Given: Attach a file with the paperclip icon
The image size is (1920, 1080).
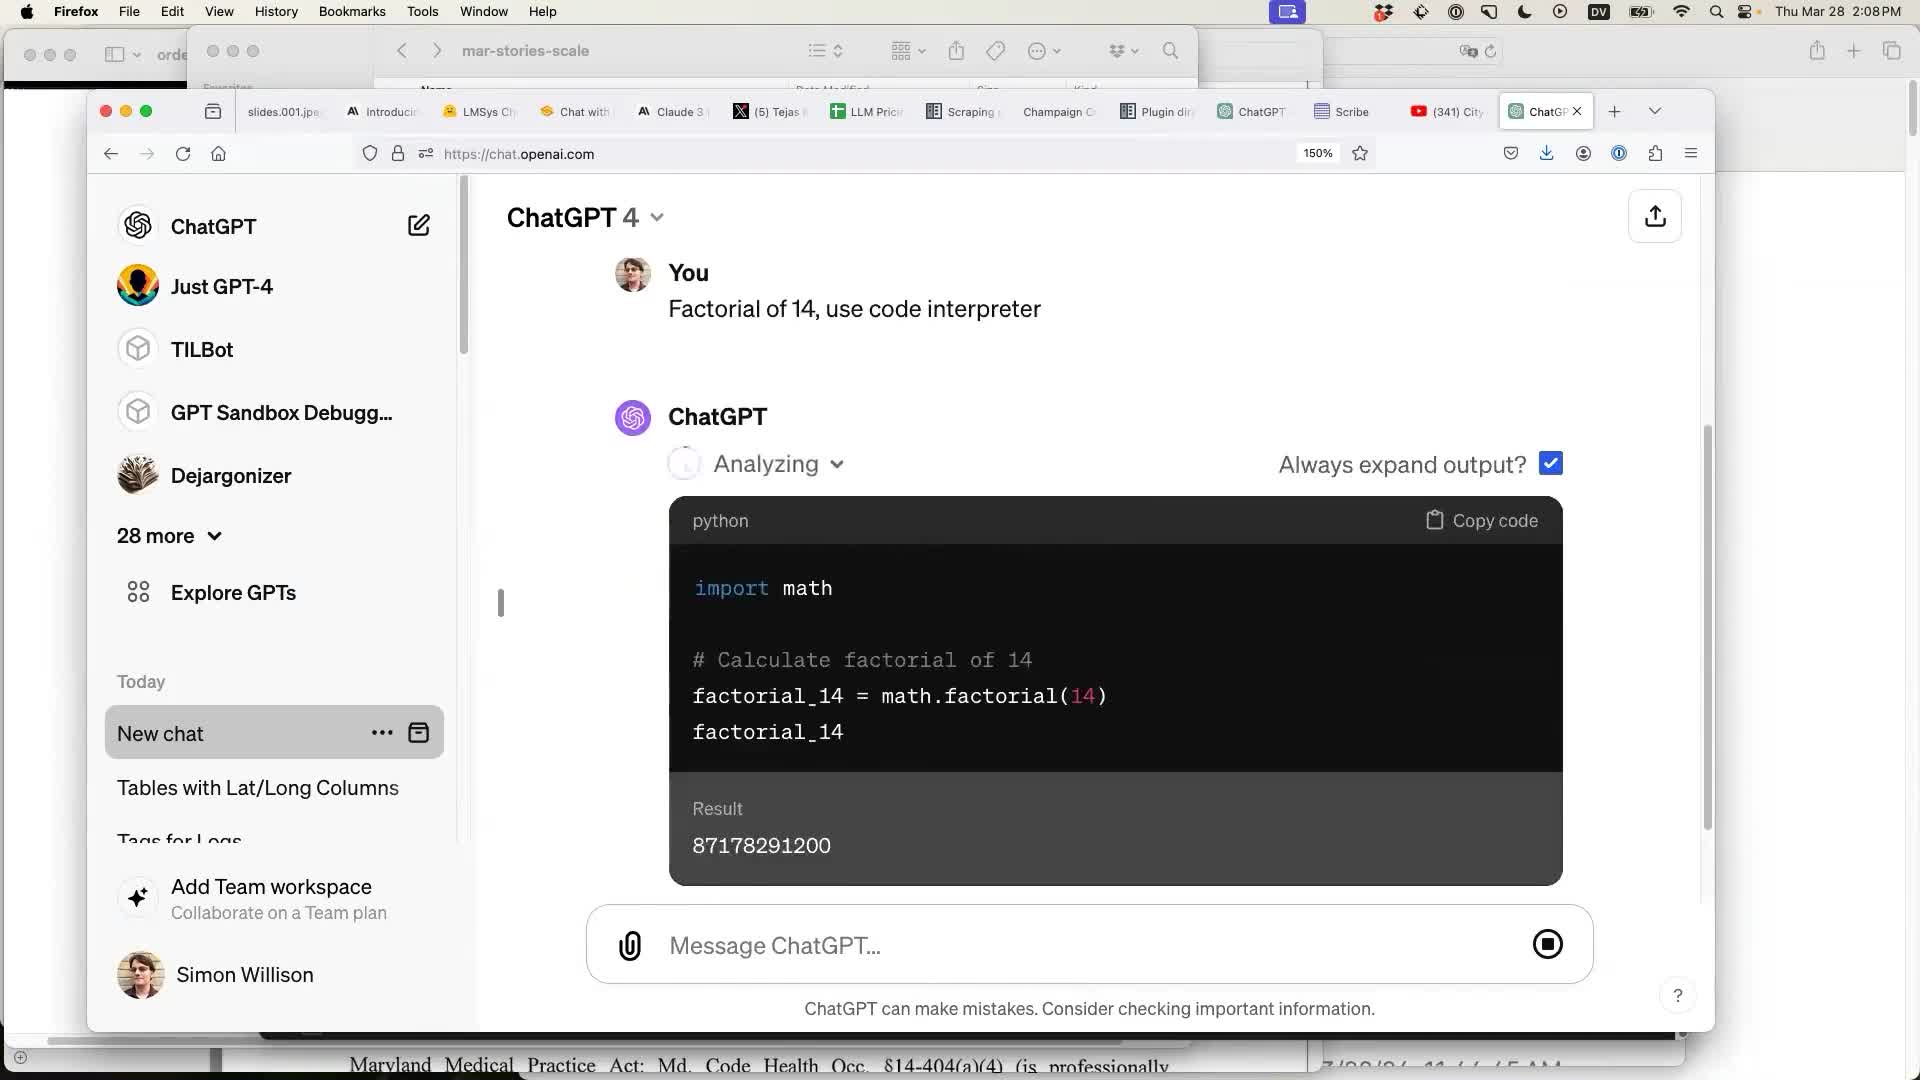Looking at the screenshot, I should (630, 945).
